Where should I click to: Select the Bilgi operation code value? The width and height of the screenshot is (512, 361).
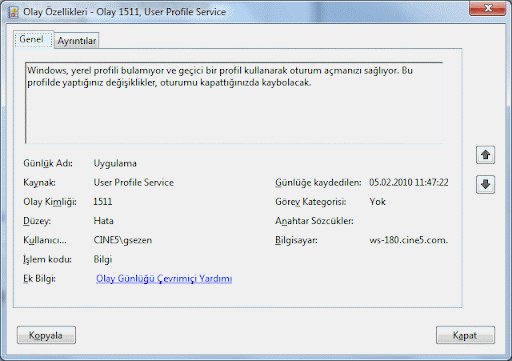click(103, 259)
